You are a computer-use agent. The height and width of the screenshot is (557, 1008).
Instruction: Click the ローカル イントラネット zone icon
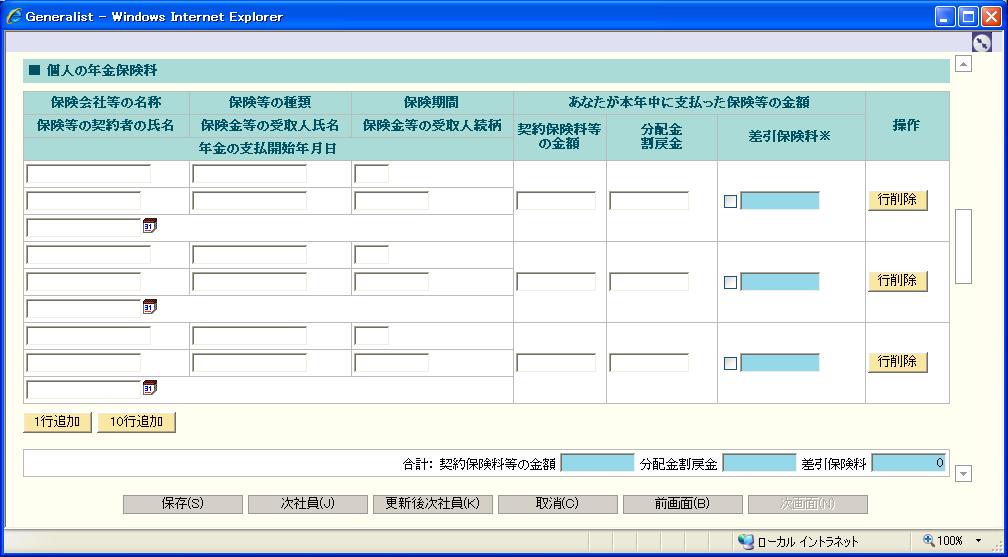pyautogui.click(x=745, y=541)
